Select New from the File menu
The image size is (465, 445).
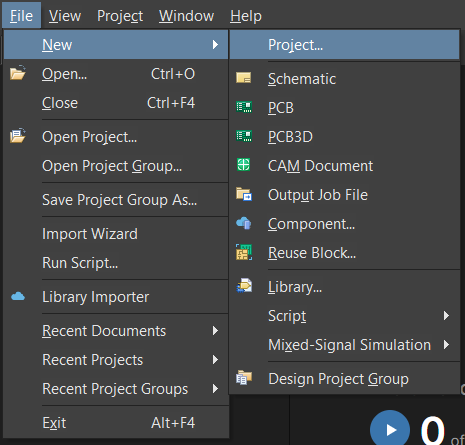pyautogui.click(x=116, y=45)
